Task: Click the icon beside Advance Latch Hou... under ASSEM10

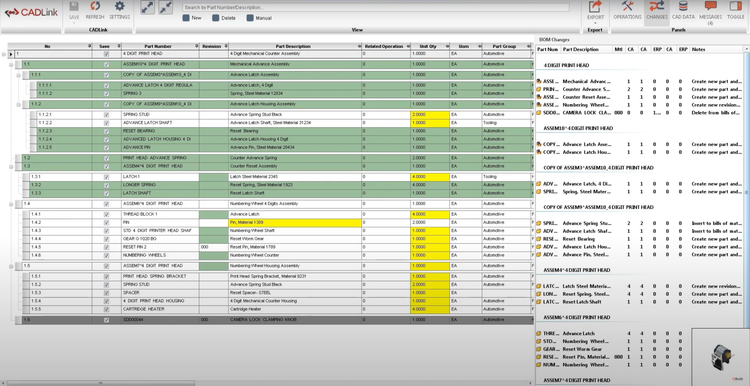Action: (539, 152)
